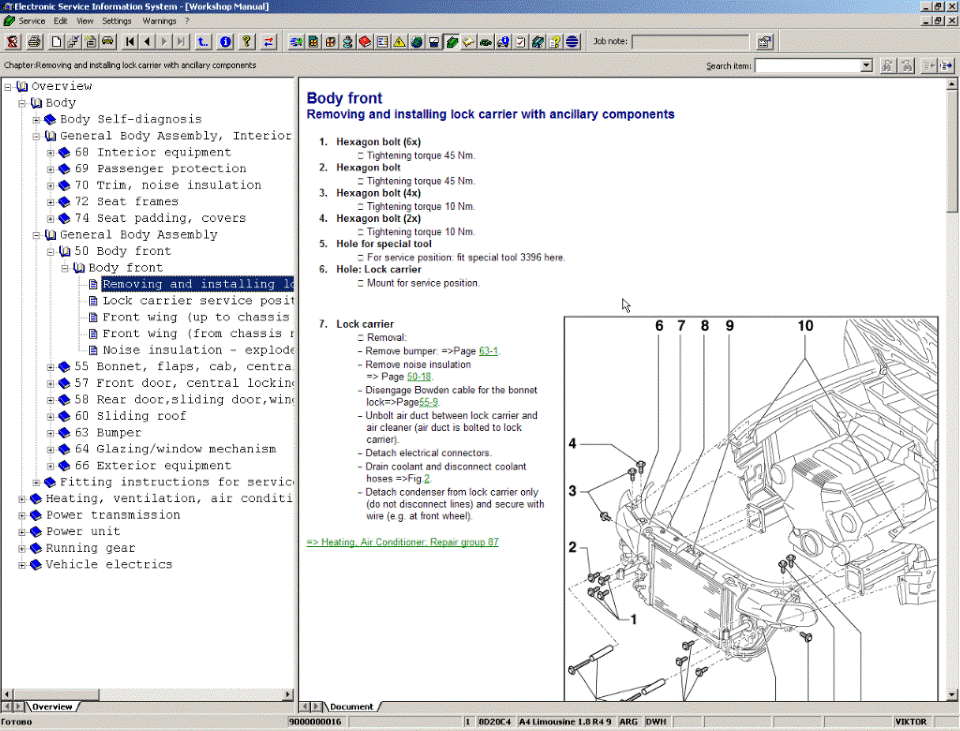Select the Document tab at bottom
Screen dimensions: 960x731
click(x=351, y=707)
